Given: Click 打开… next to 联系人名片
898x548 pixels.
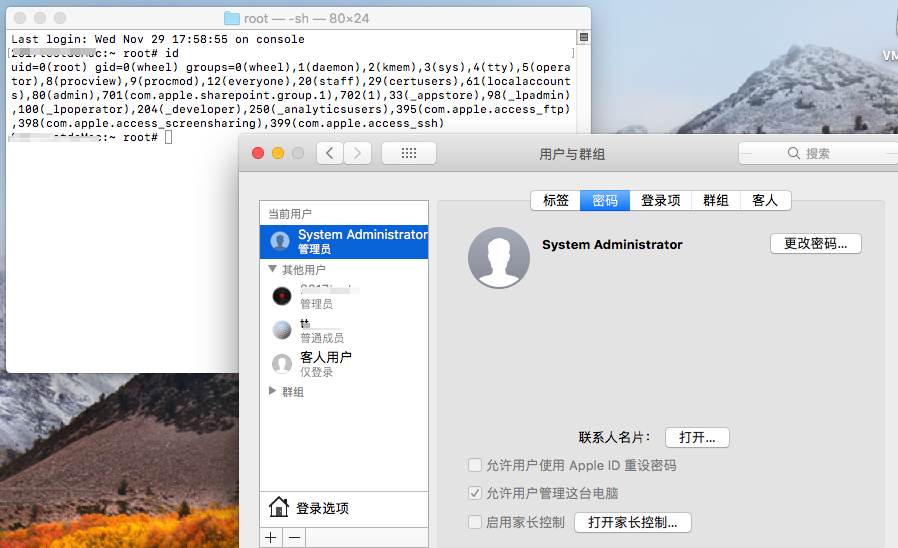Looking at the screenshot, I should click(x=697, y=437).
